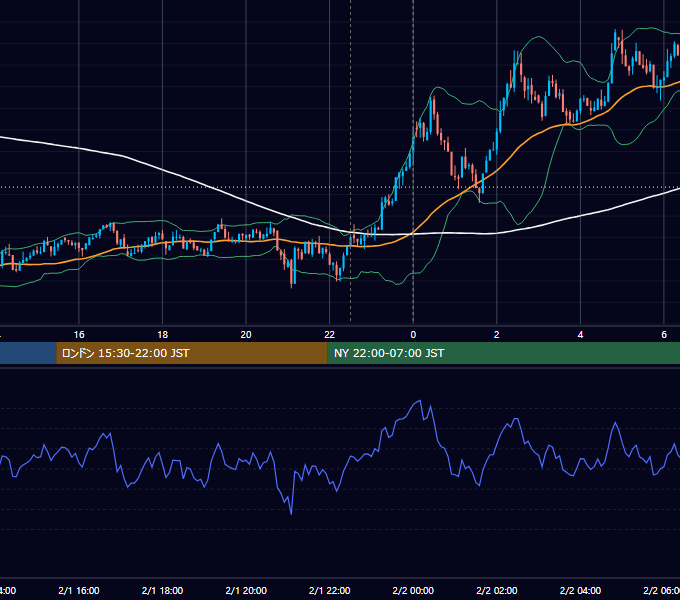This screenshot has width=680, height=600.
Task: Click the NY 22:00-07:00 JST session band
Action: pos(503,353)
